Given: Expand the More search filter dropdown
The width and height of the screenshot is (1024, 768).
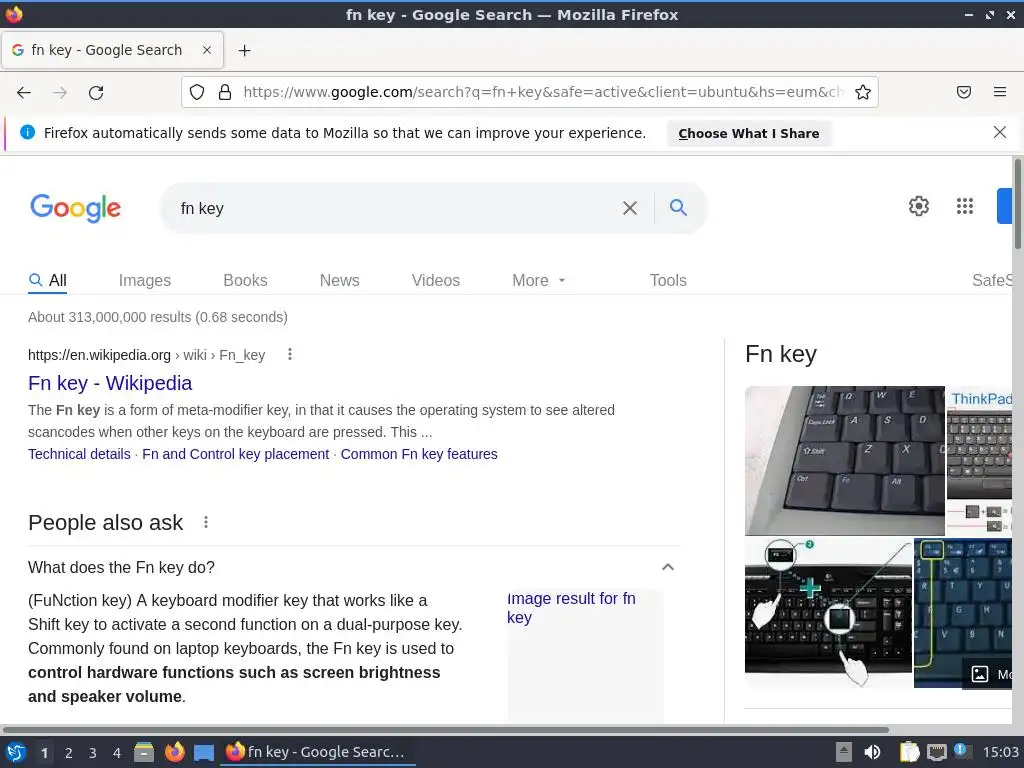Looking at the screenshot, I should pos(538,280).
